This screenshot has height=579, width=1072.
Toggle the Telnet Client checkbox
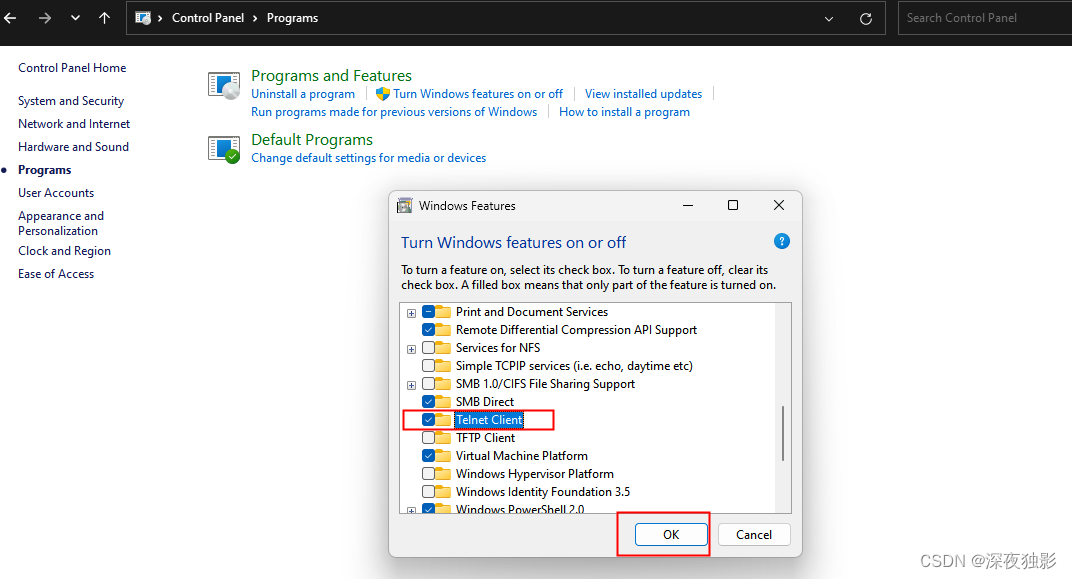[429, 420]
